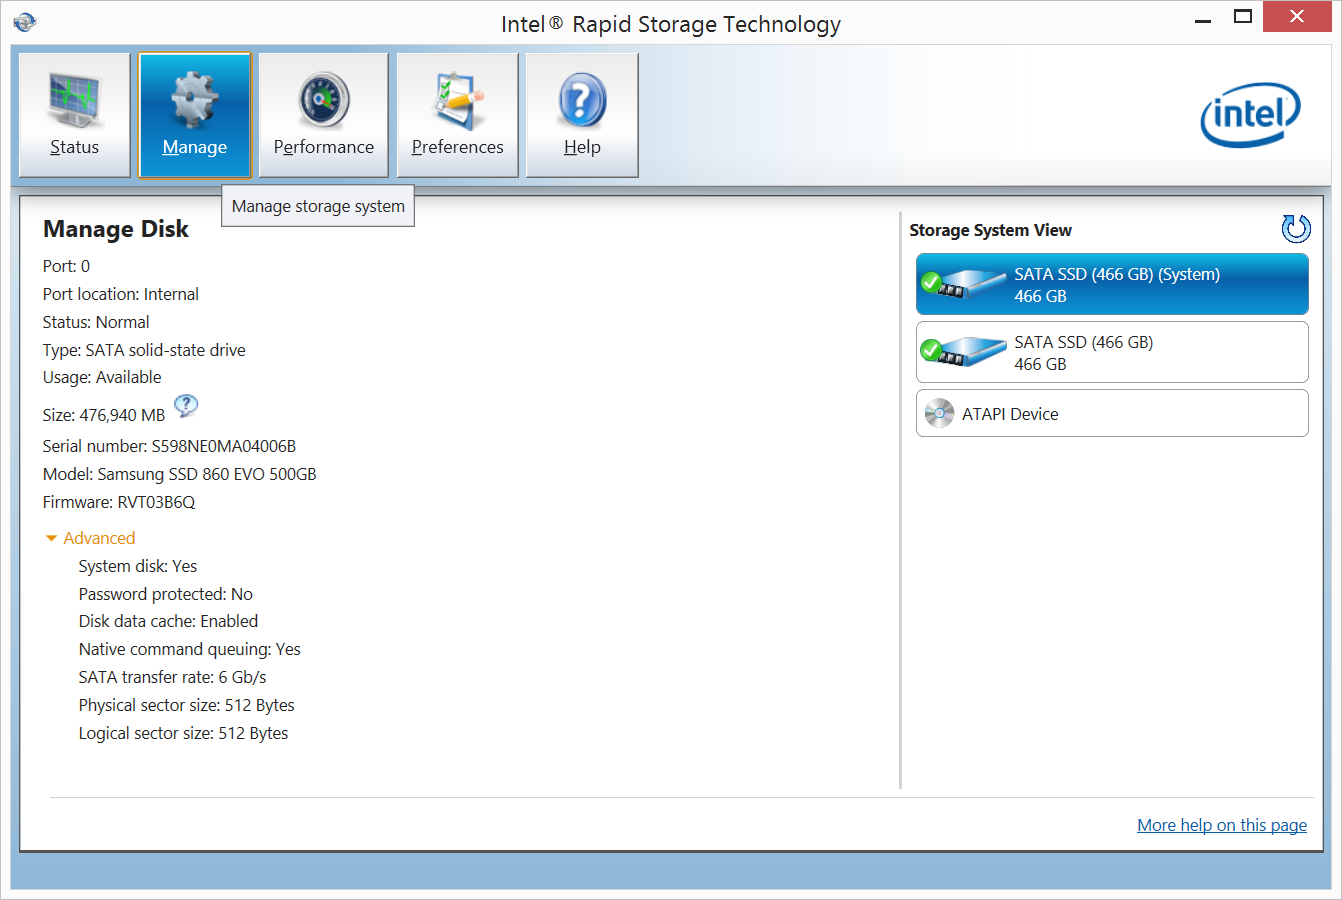The height and width of the screenshot is (900, 1342).
Task: Click the Advanced heading text
Action: click(99, 538)
